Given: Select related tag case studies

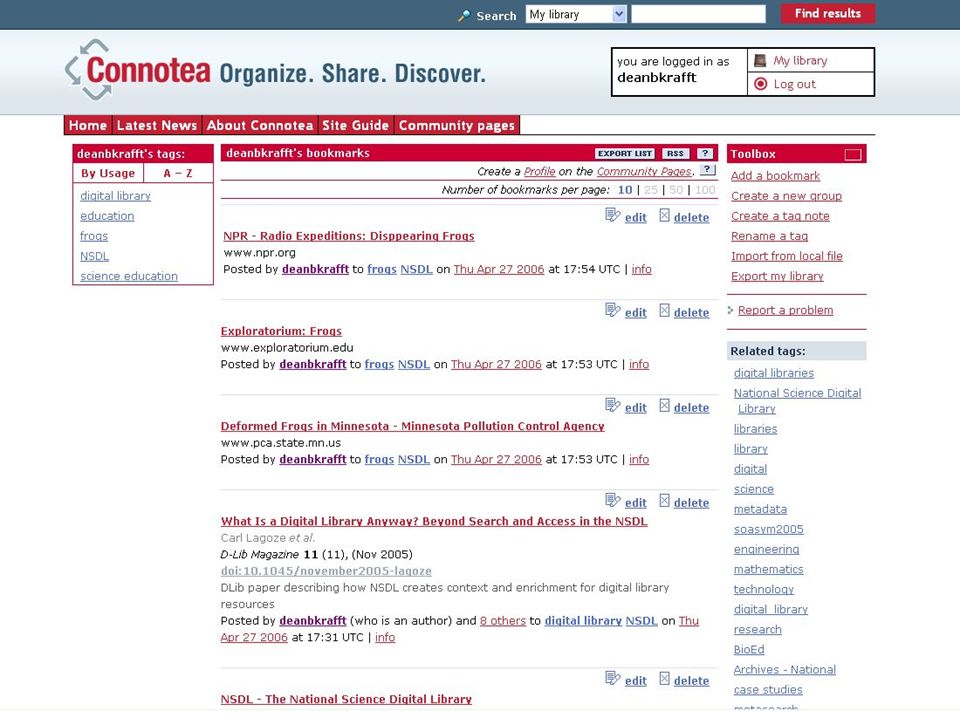Looking at the screenshot, I should 768,689.
